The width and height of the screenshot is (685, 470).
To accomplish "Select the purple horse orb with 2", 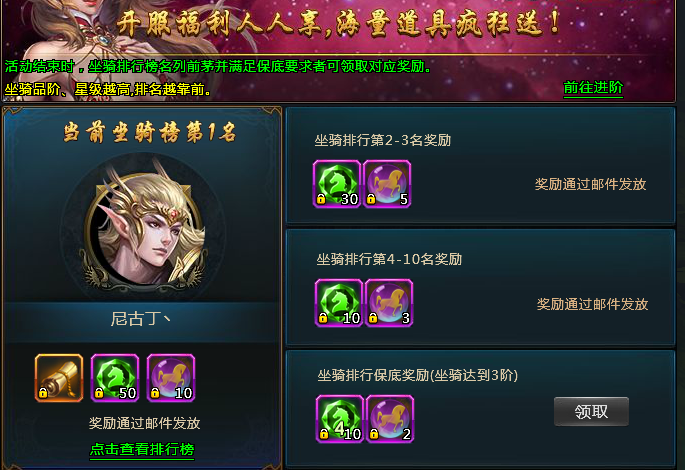I will [x=390, y=419].
